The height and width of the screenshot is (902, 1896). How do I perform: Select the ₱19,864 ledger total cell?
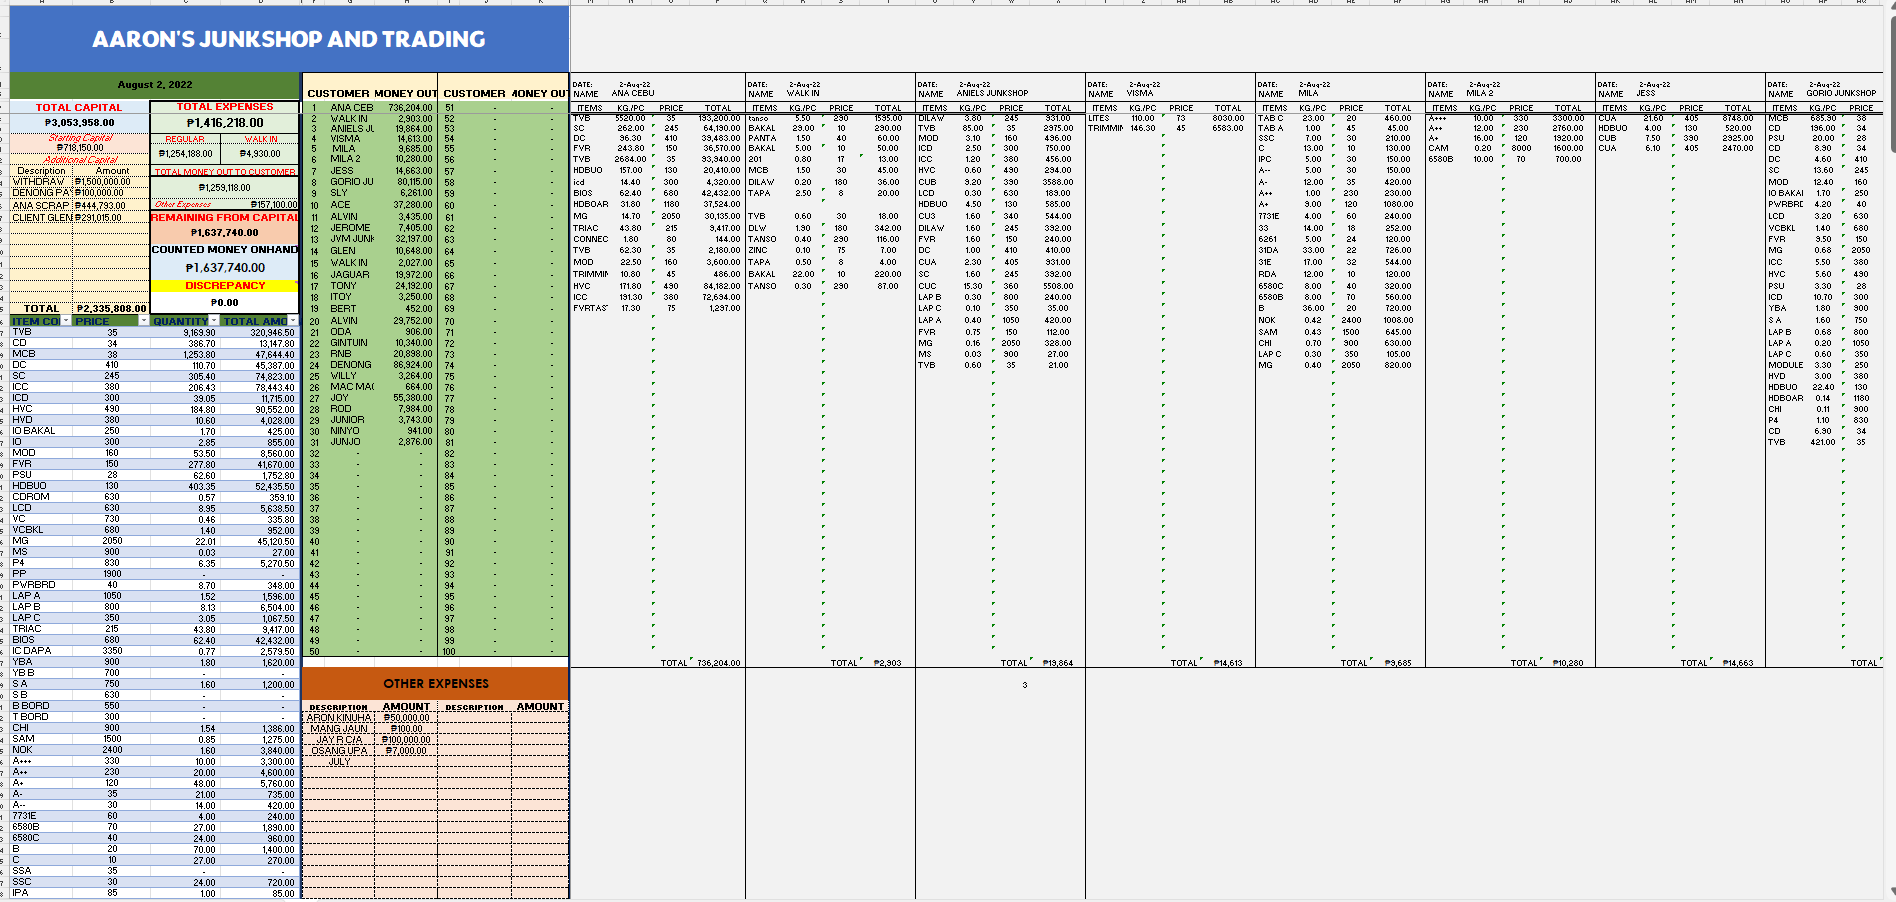click(x=1057, y=663)
